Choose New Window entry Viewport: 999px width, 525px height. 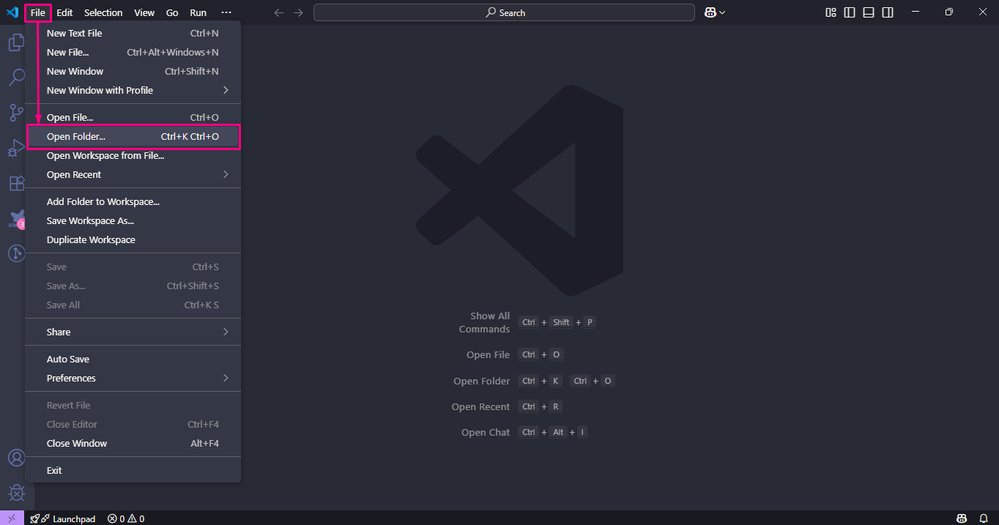pyautogui.click(x=133, y=71)
